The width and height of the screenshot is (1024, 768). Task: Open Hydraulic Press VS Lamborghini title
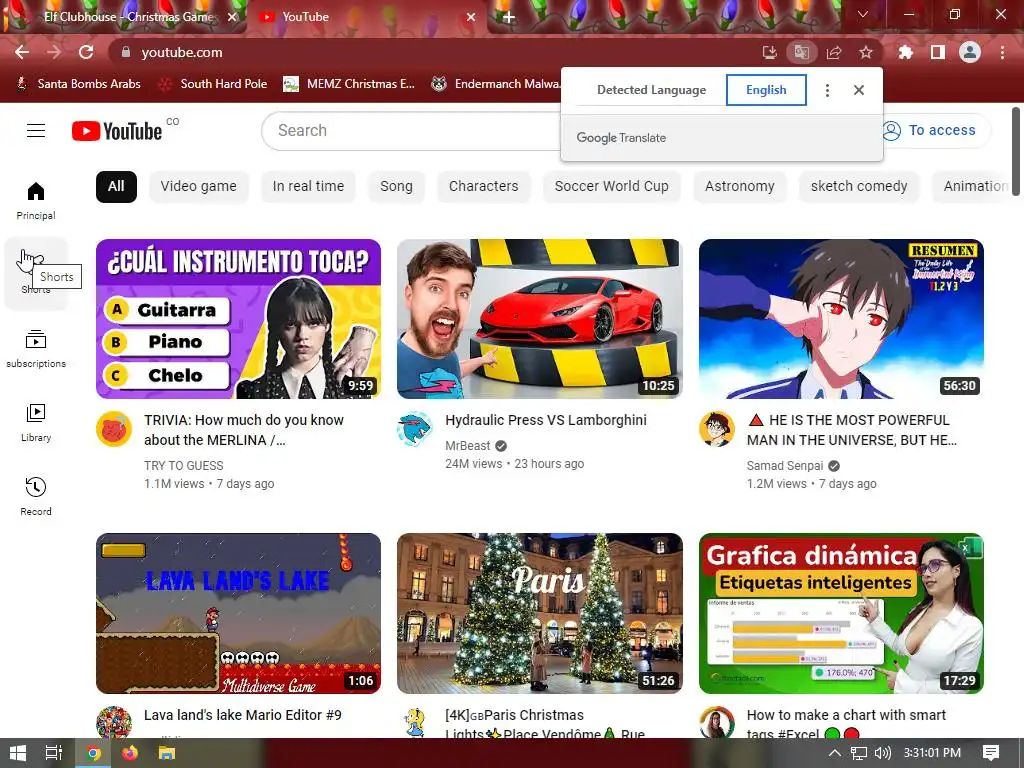click(546, 420)
